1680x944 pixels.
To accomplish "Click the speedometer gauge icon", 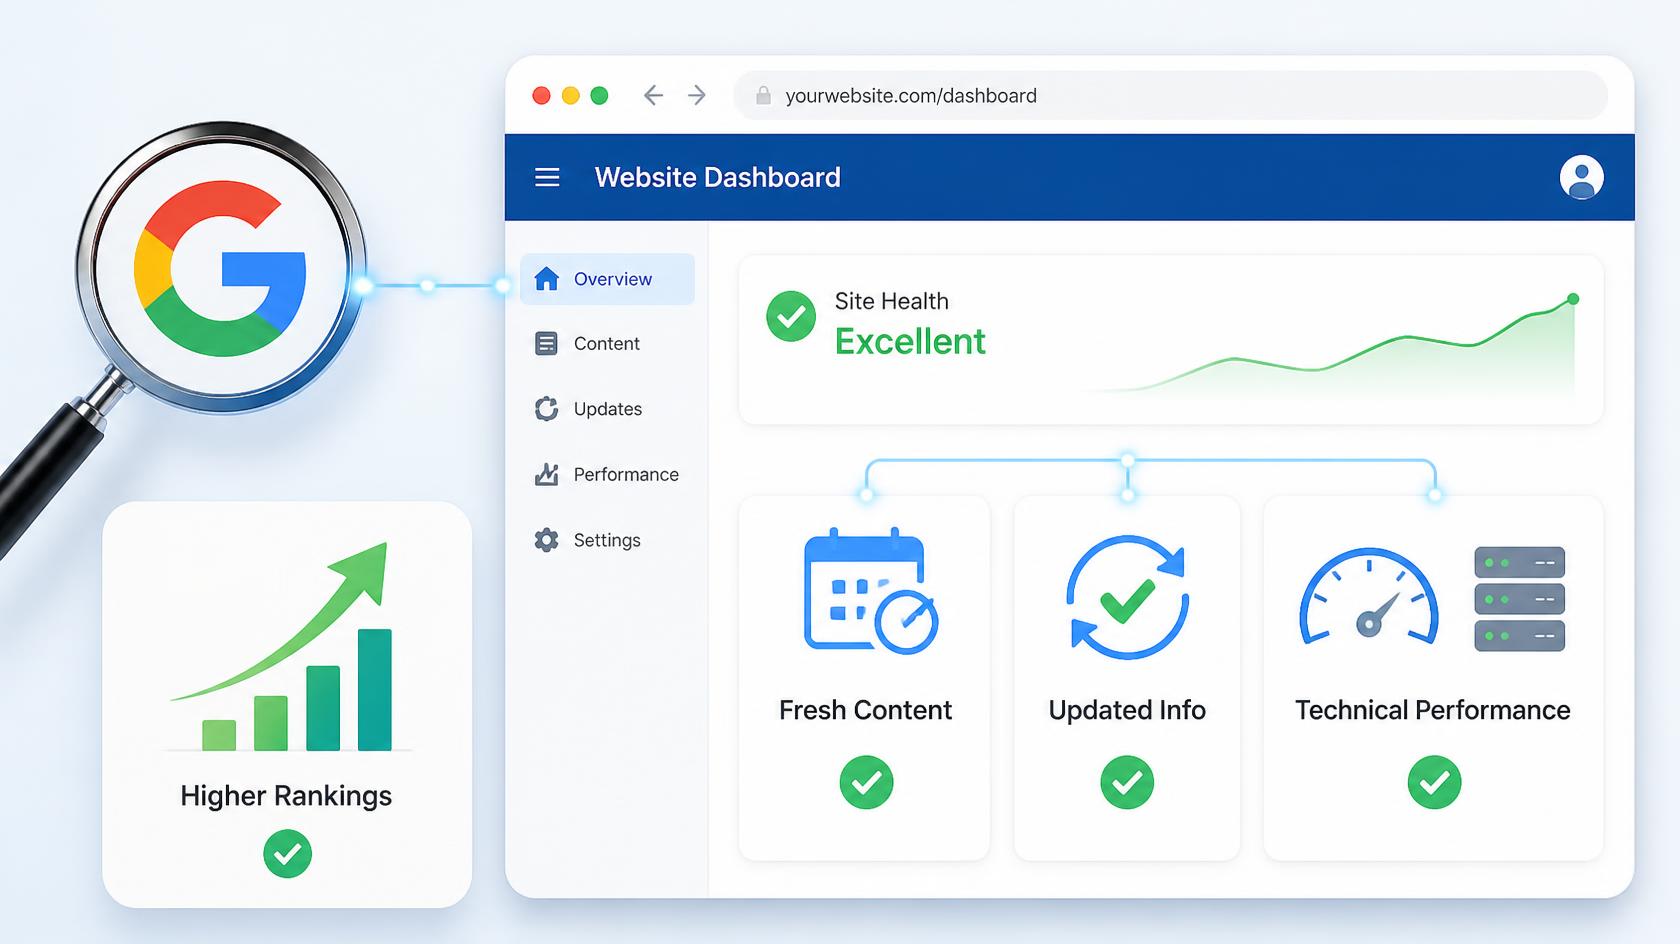I will [1368, 596].
